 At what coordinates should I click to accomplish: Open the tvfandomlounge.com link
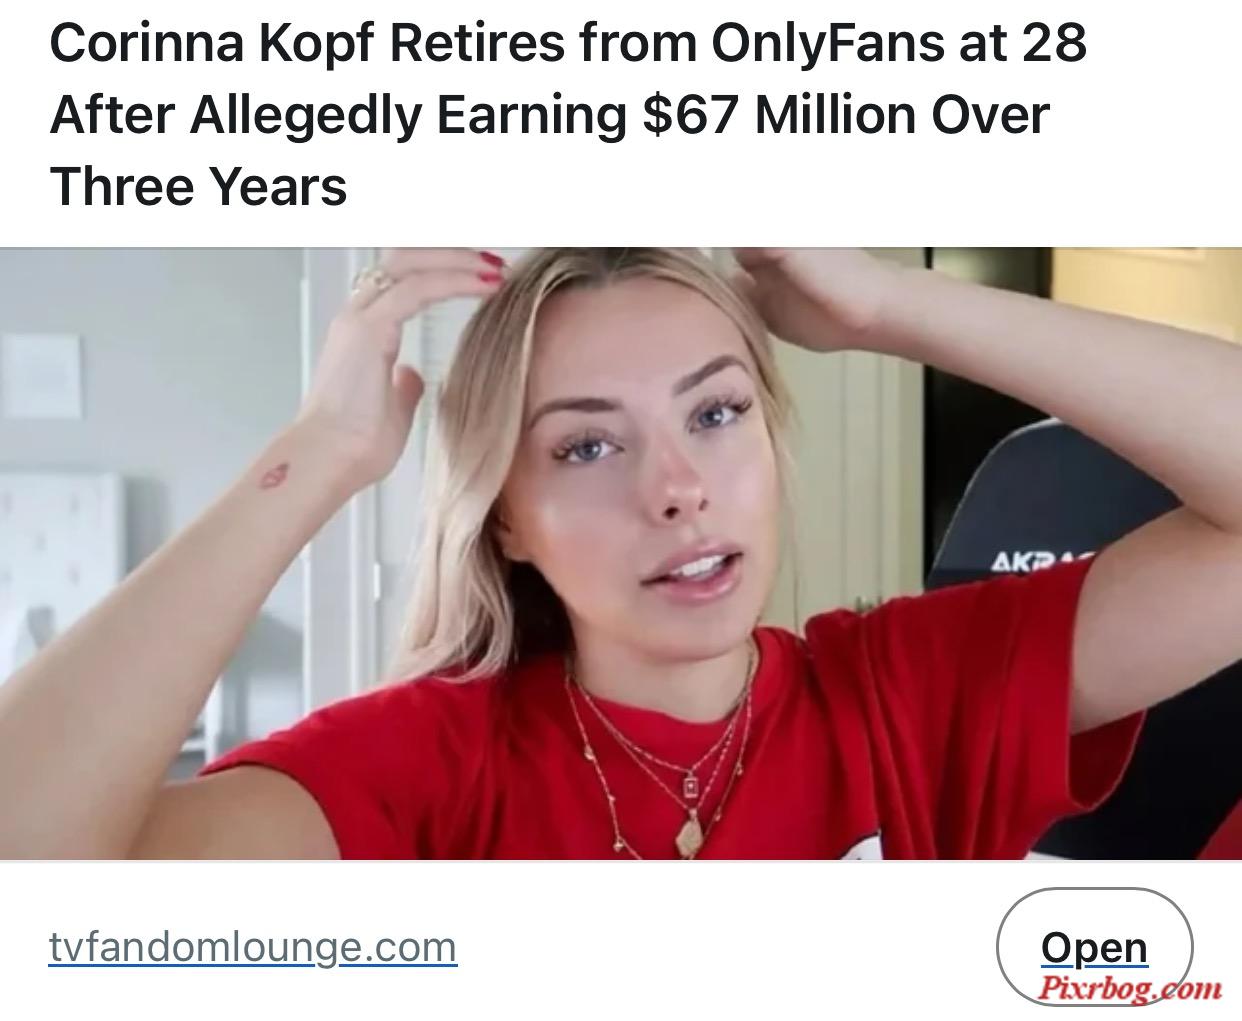tap(253, 946)
